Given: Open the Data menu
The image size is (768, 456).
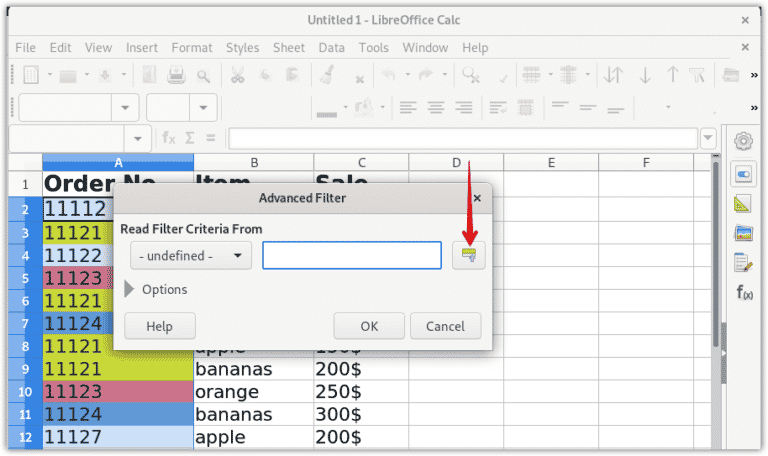Looking at the screenshot, I should tap(331, 47).
